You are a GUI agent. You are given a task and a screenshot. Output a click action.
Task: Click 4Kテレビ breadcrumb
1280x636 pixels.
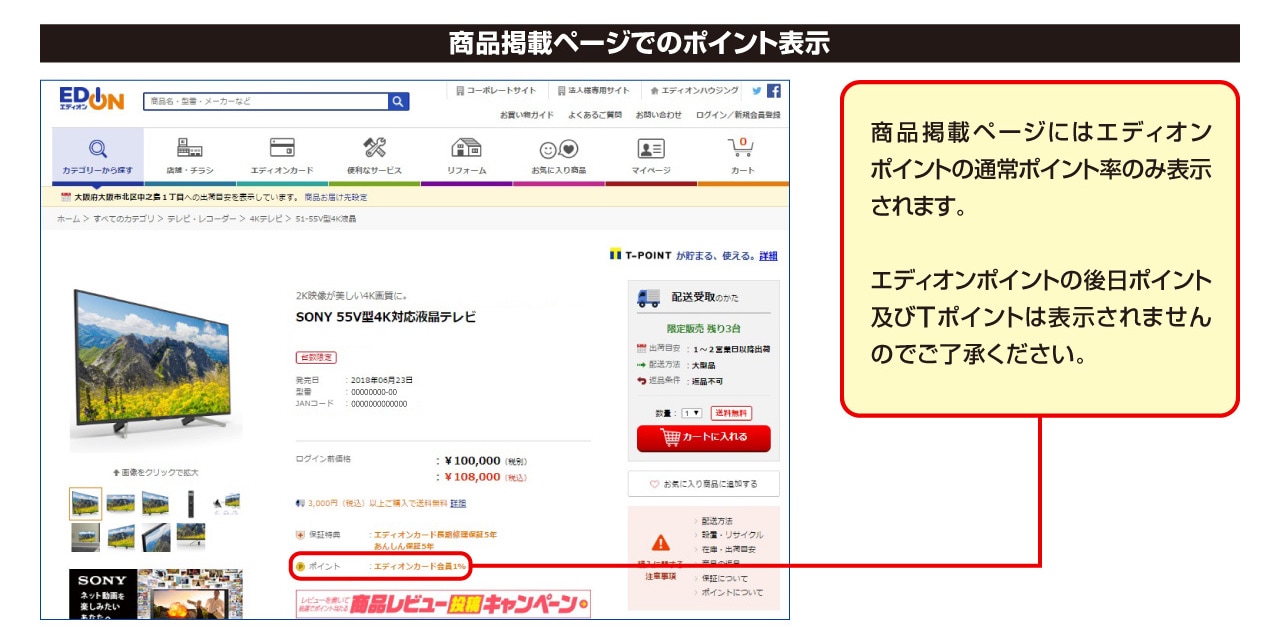click(267, 218)
